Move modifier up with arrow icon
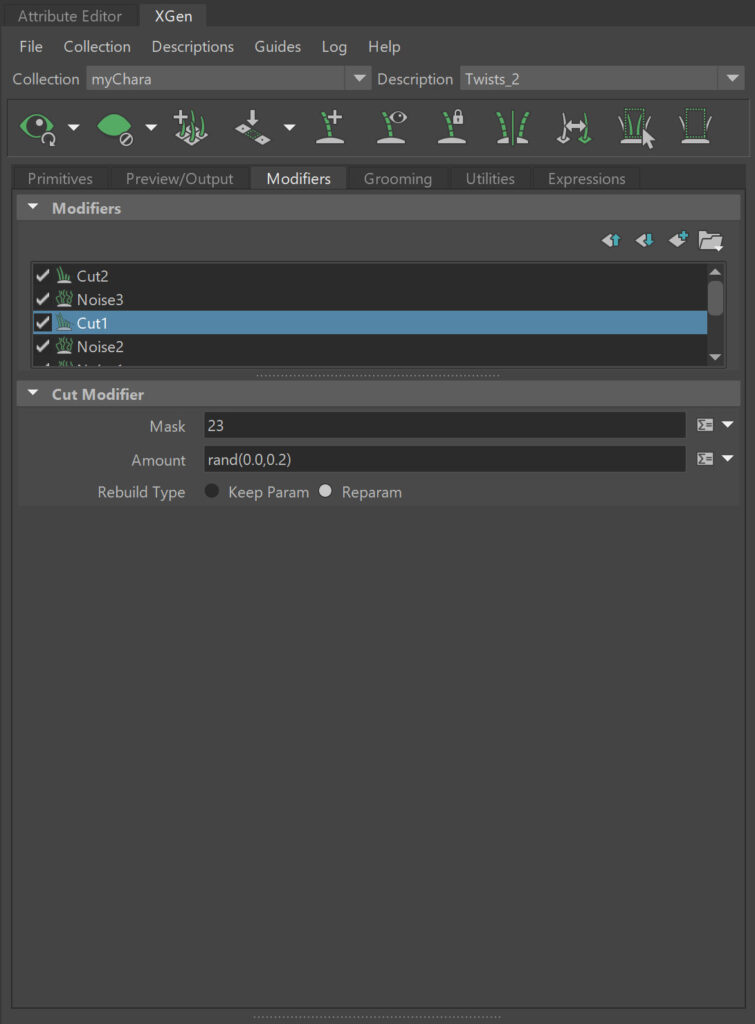This screenshot has height=1024, width=755. tap(611, 240)
